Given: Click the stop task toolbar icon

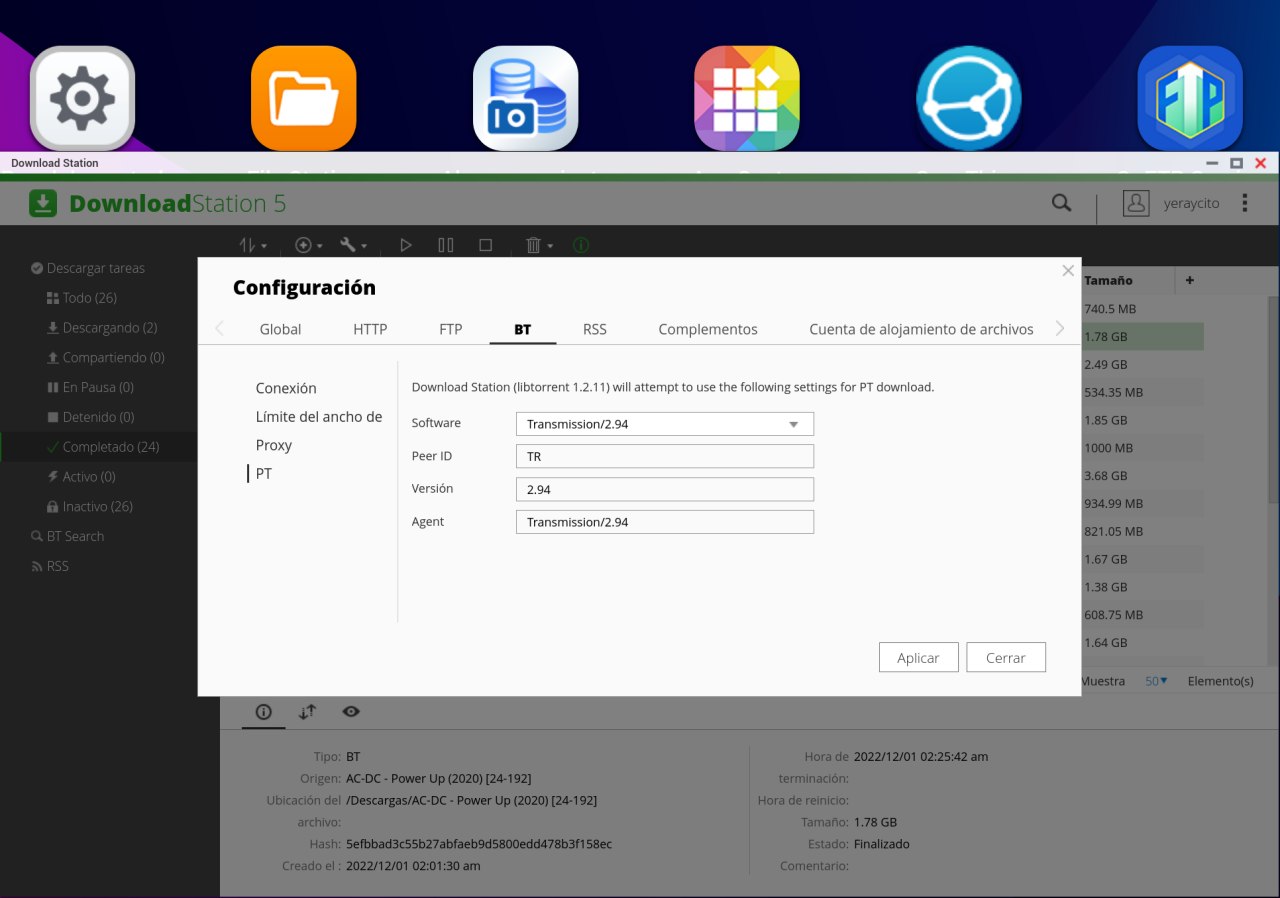Looking at the screenshot, I should [485, 245].
